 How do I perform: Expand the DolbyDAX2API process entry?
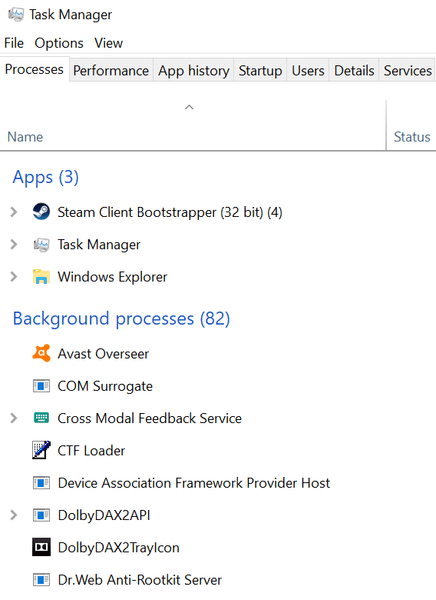point(14,515)
